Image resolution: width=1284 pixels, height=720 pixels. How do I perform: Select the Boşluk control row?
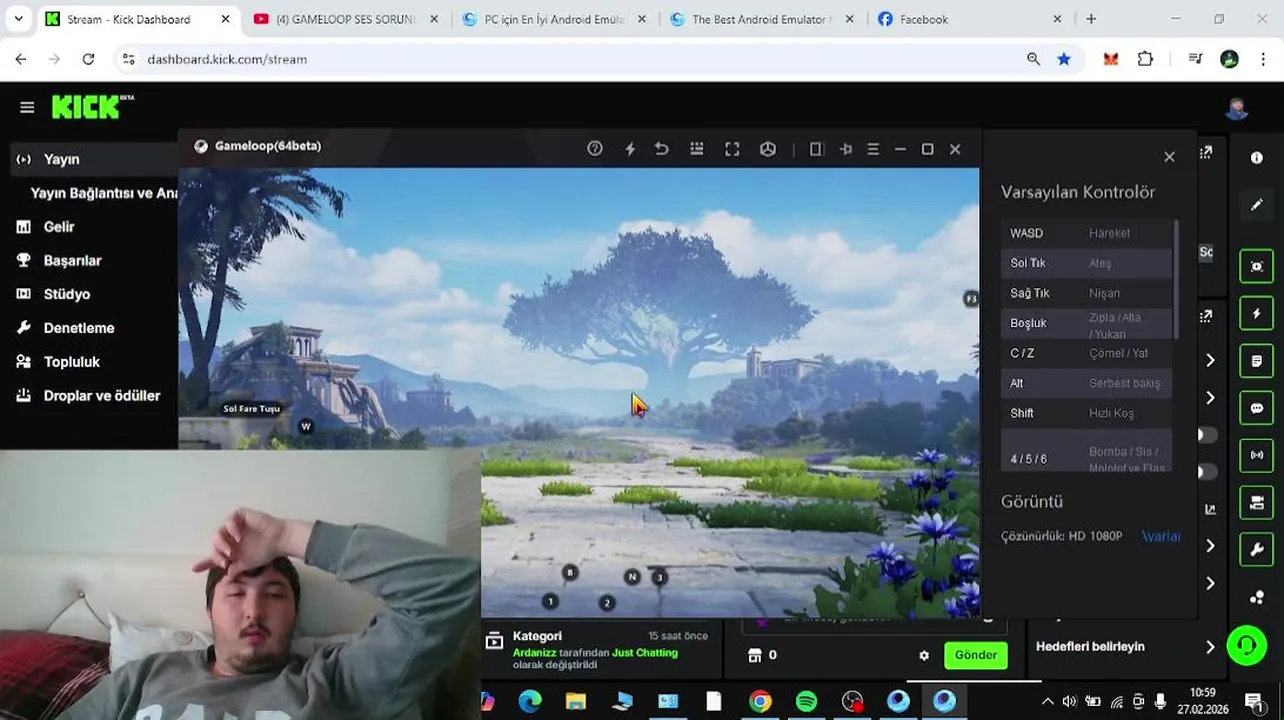(1086, 323)
